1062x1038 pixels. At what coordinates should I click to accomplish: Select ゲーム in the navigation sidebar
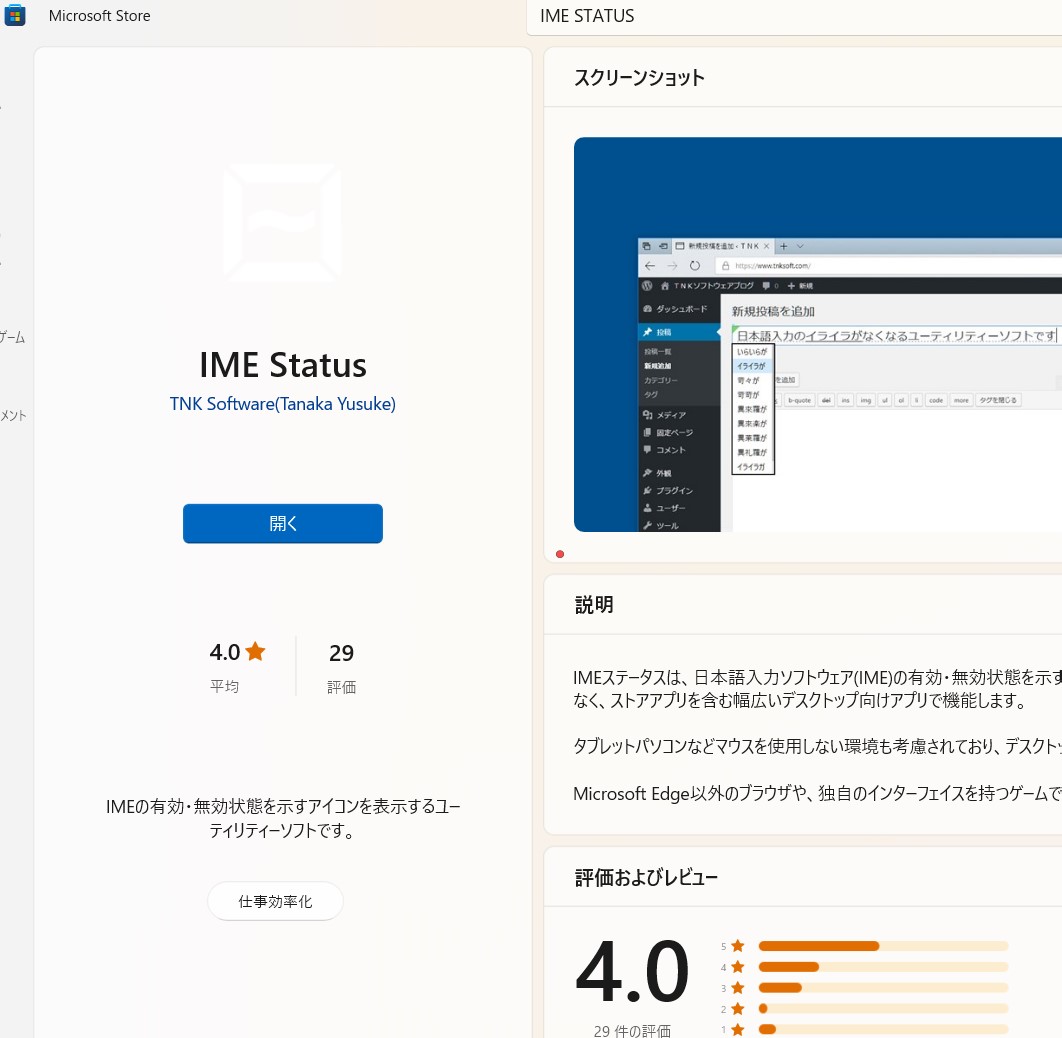point(11,337)
